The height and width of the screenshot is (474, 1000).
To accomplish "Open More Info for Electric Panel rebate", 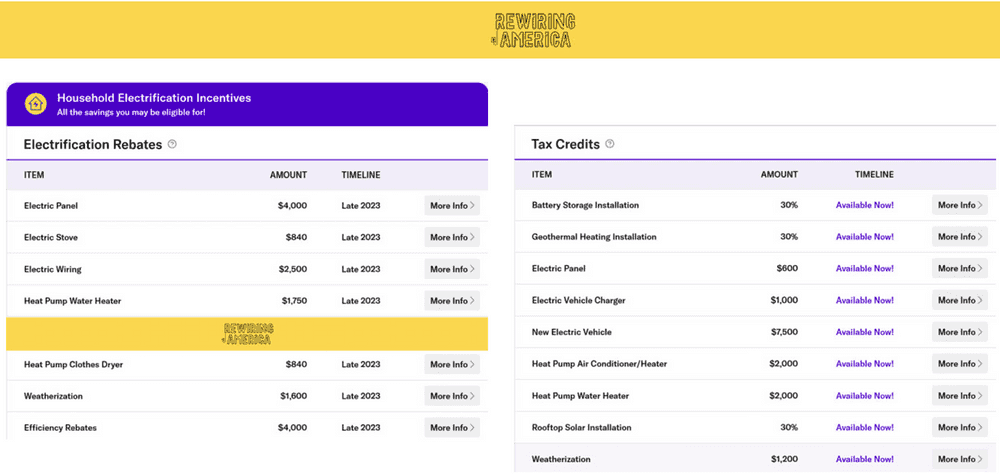I will [x=452, y=205].
